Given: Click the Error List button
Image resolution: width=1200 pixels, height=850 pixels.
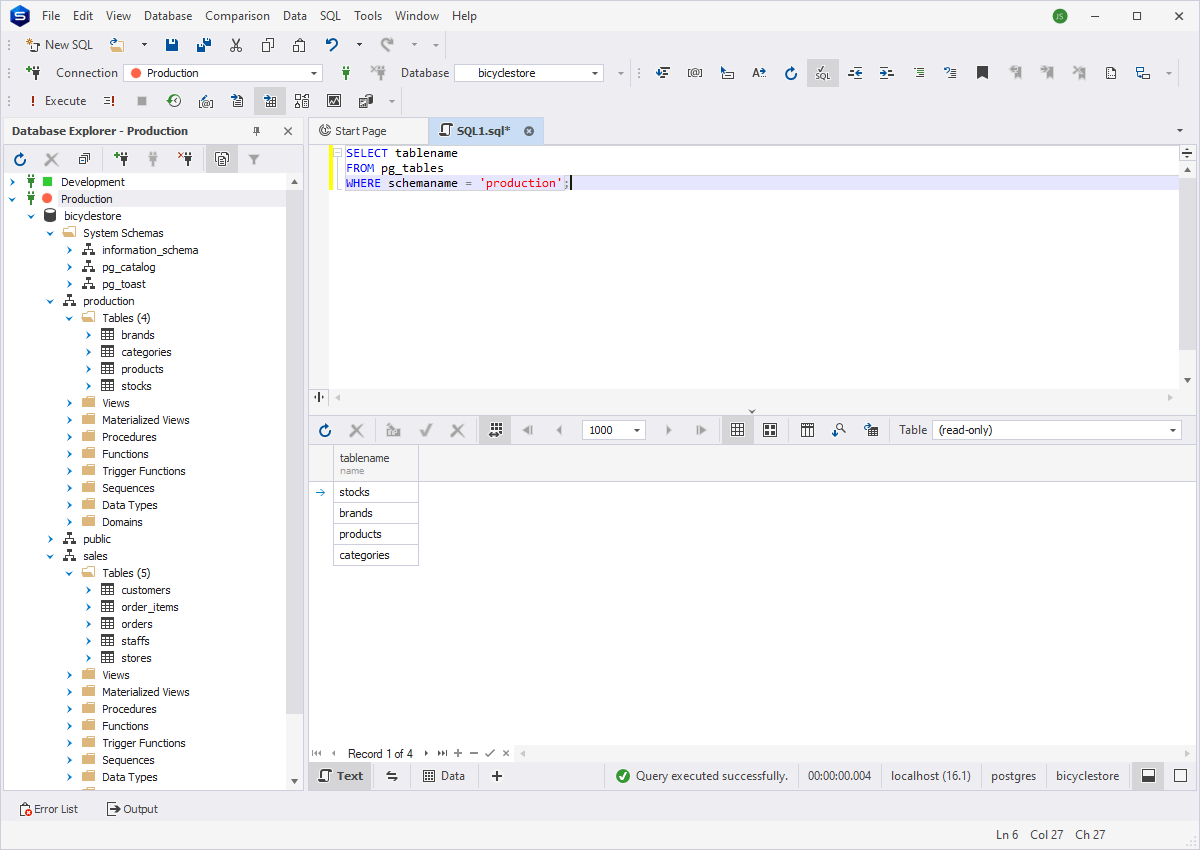Looking at the screenshot, I should pos(48,808).
